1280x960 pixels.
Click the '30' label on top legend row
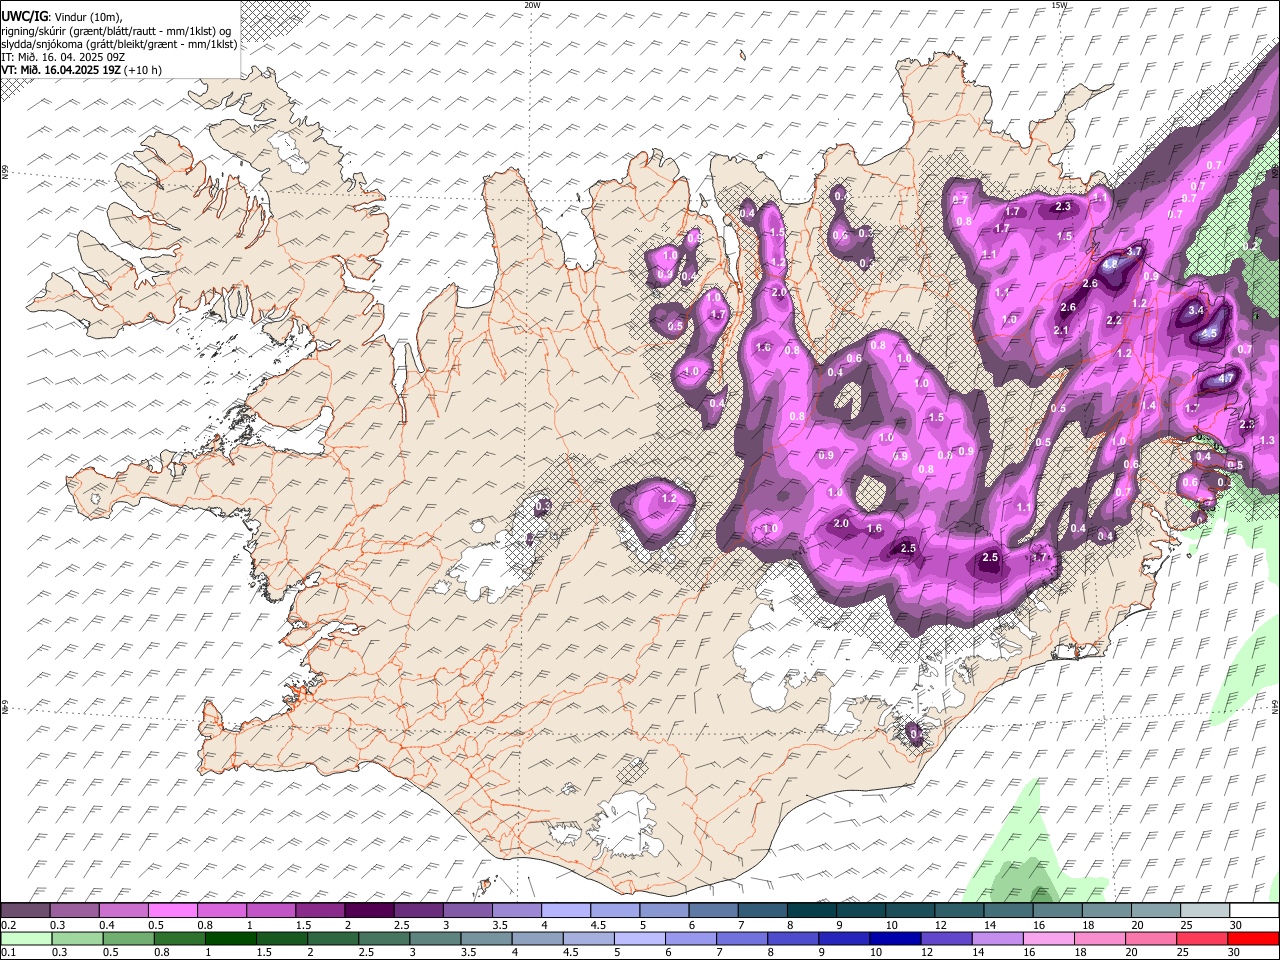[x=1236, y=926]
